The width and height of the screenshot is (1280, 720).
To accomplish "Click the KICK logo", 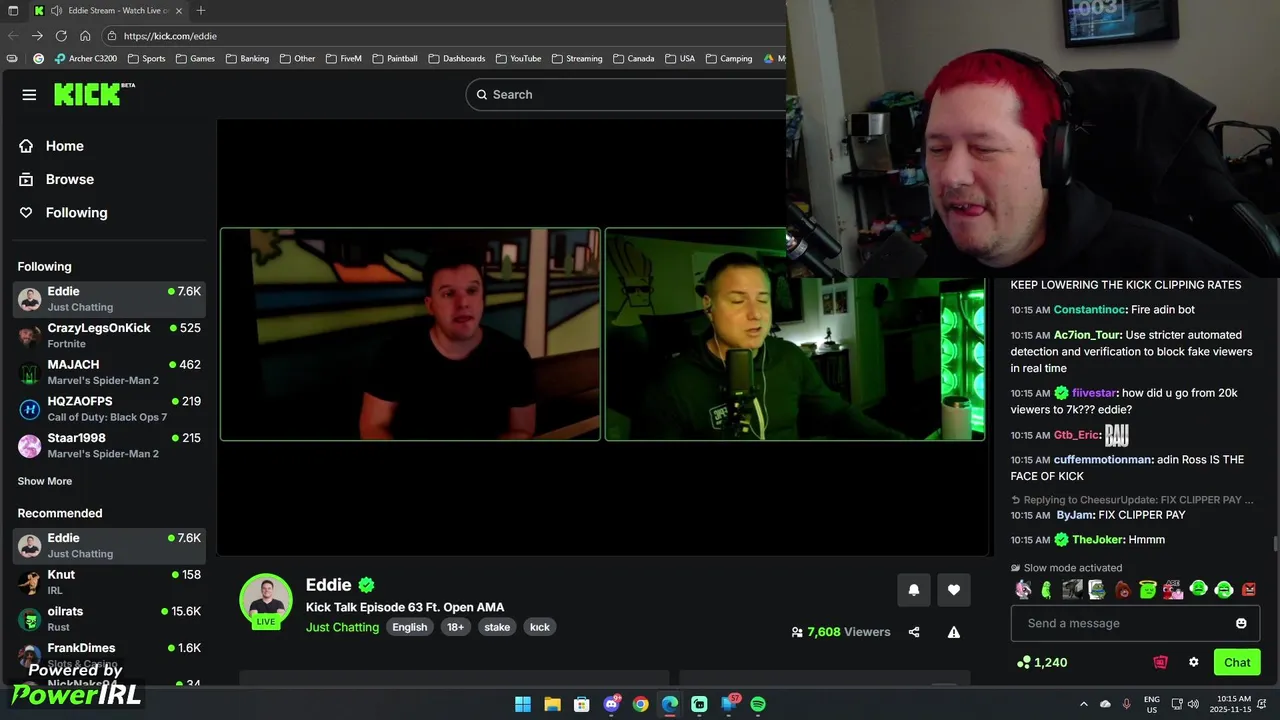I will coord(94,94).
